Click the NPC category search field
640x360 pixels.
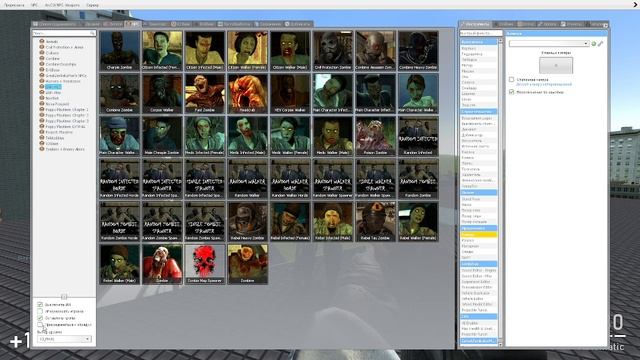pyautogui.click(x=64, y=33)
